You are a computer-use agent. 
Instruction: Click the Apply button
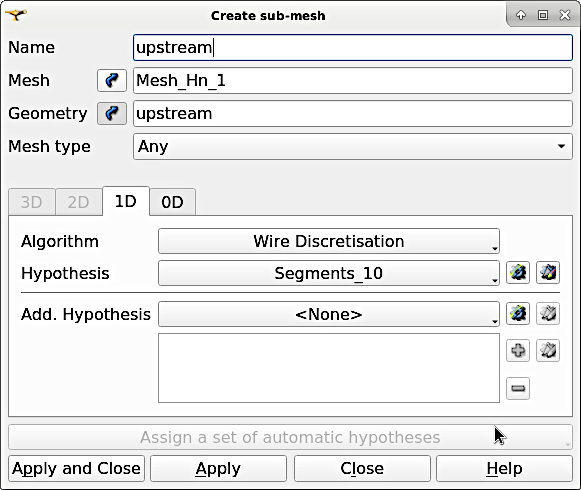[218, 469]
